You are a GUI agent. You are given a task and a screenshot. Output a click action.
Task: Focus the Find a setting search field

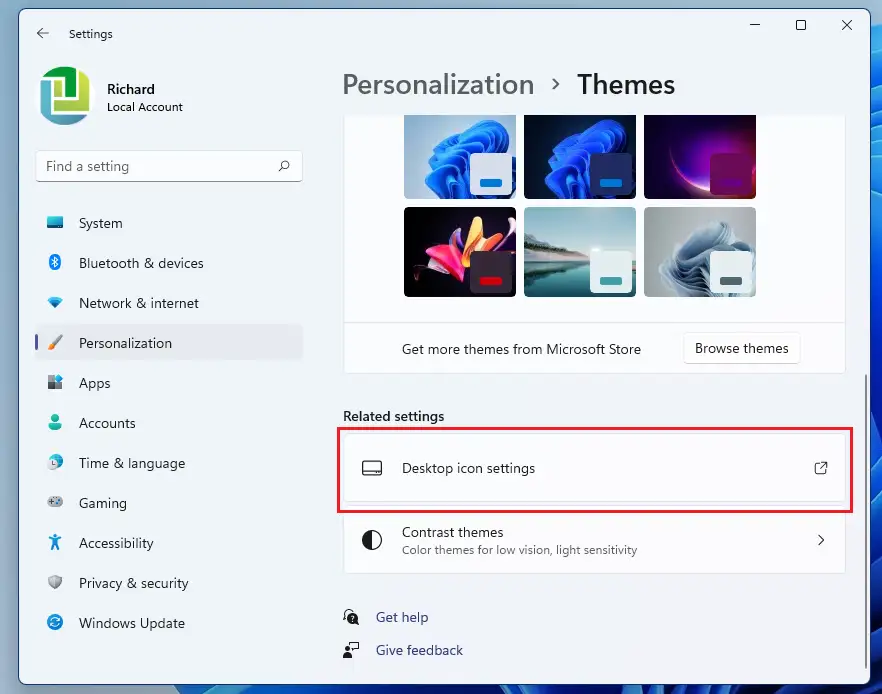click(x=169, y=166)
